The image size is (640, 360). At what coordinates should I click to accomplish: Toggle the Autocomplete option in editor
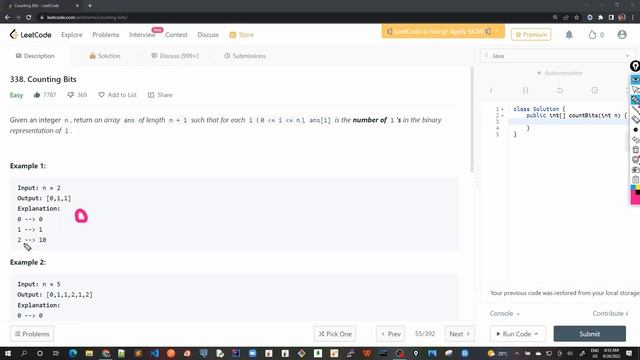559,73
